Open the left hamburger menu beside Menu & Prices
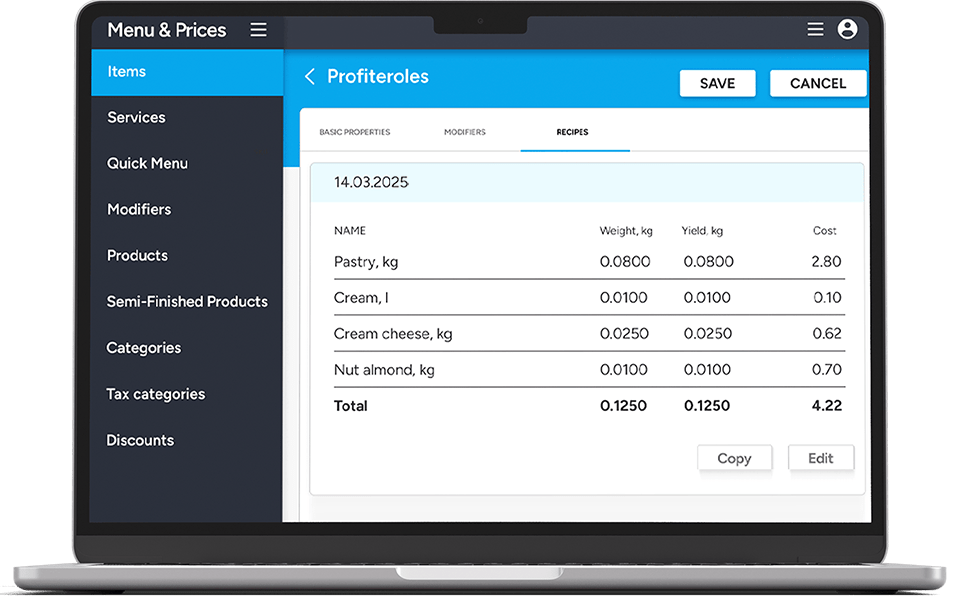960x600 pixels. coord(258,29)
